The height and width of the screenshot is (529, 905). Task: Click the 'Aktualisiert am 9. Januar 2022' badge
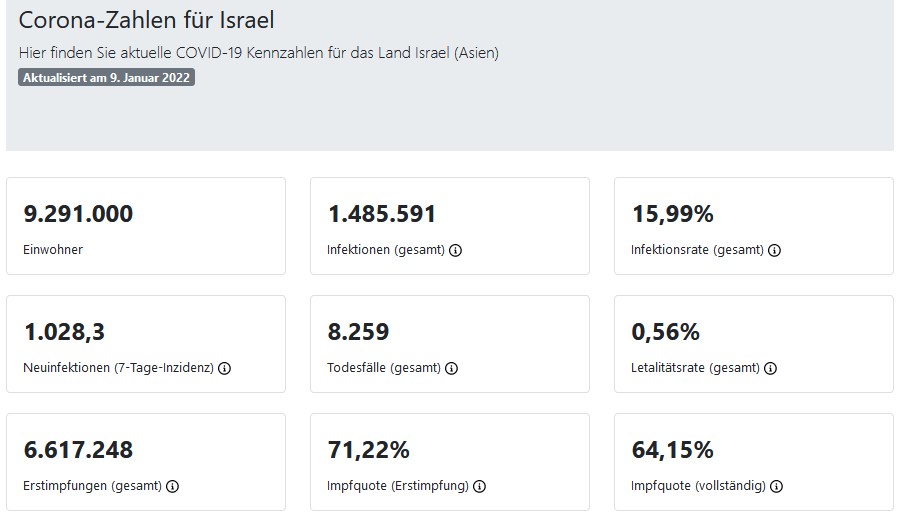106,78
